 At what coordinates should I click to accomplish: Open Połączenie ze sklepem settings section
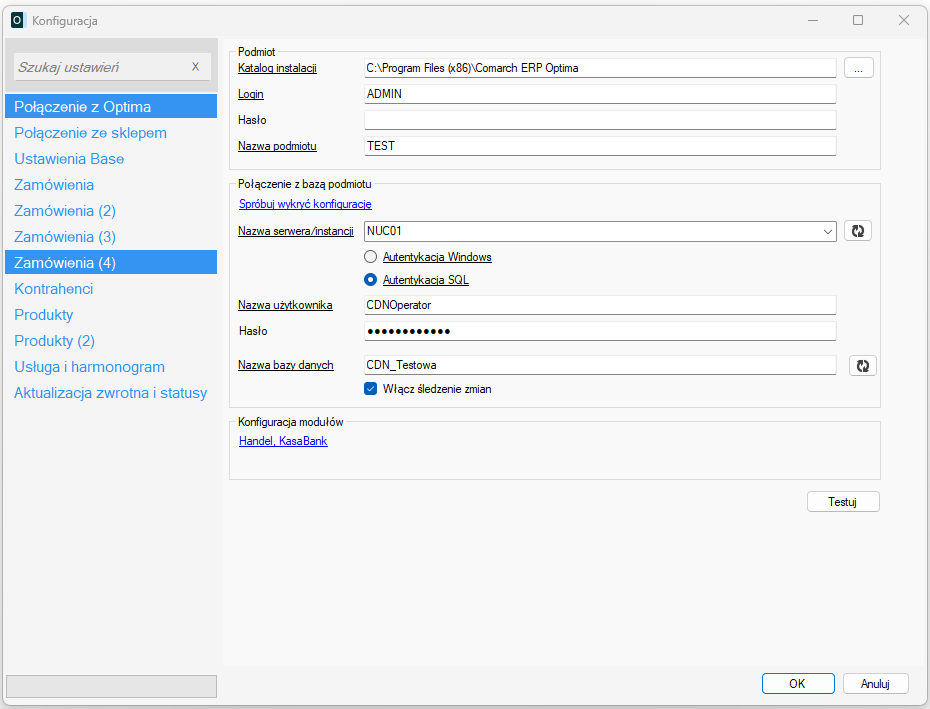click(90, 133)
